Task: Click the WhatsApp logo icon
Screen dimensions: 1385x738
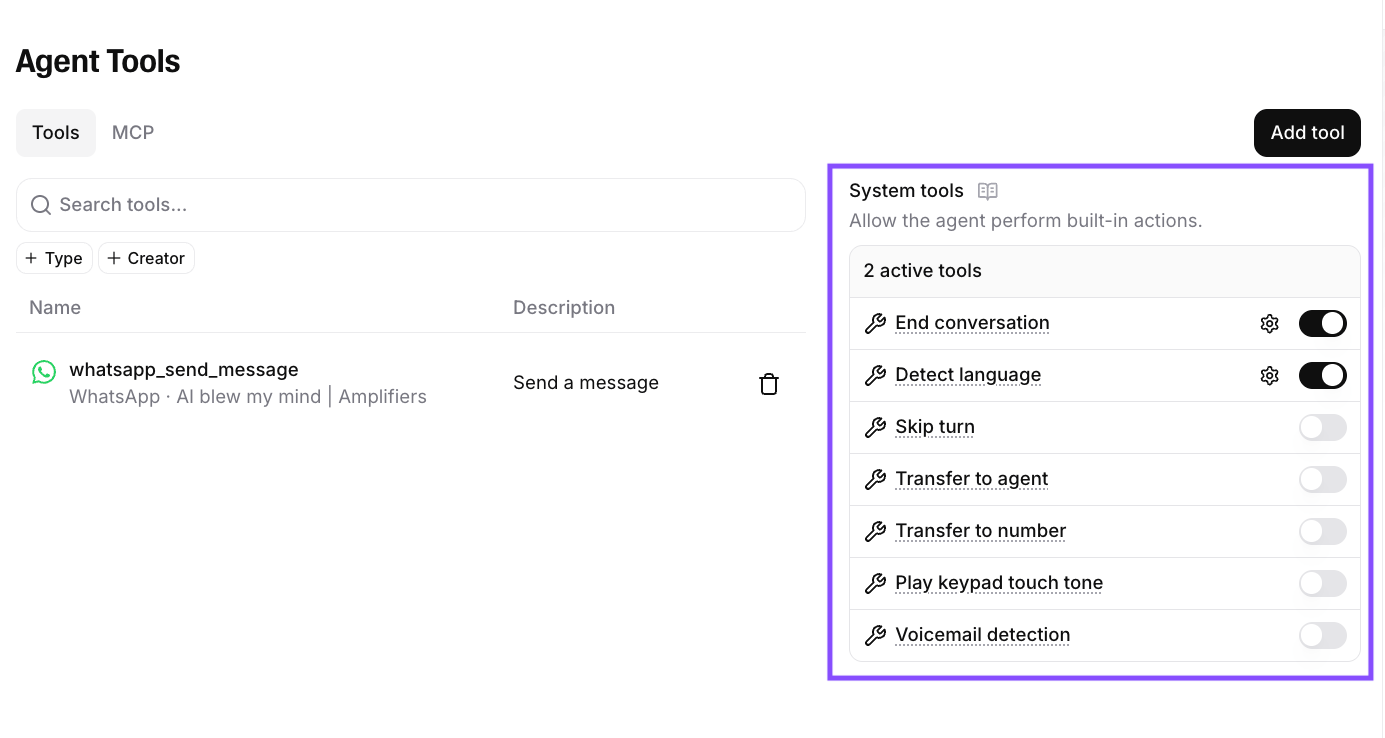Action: tap(44, 372)
